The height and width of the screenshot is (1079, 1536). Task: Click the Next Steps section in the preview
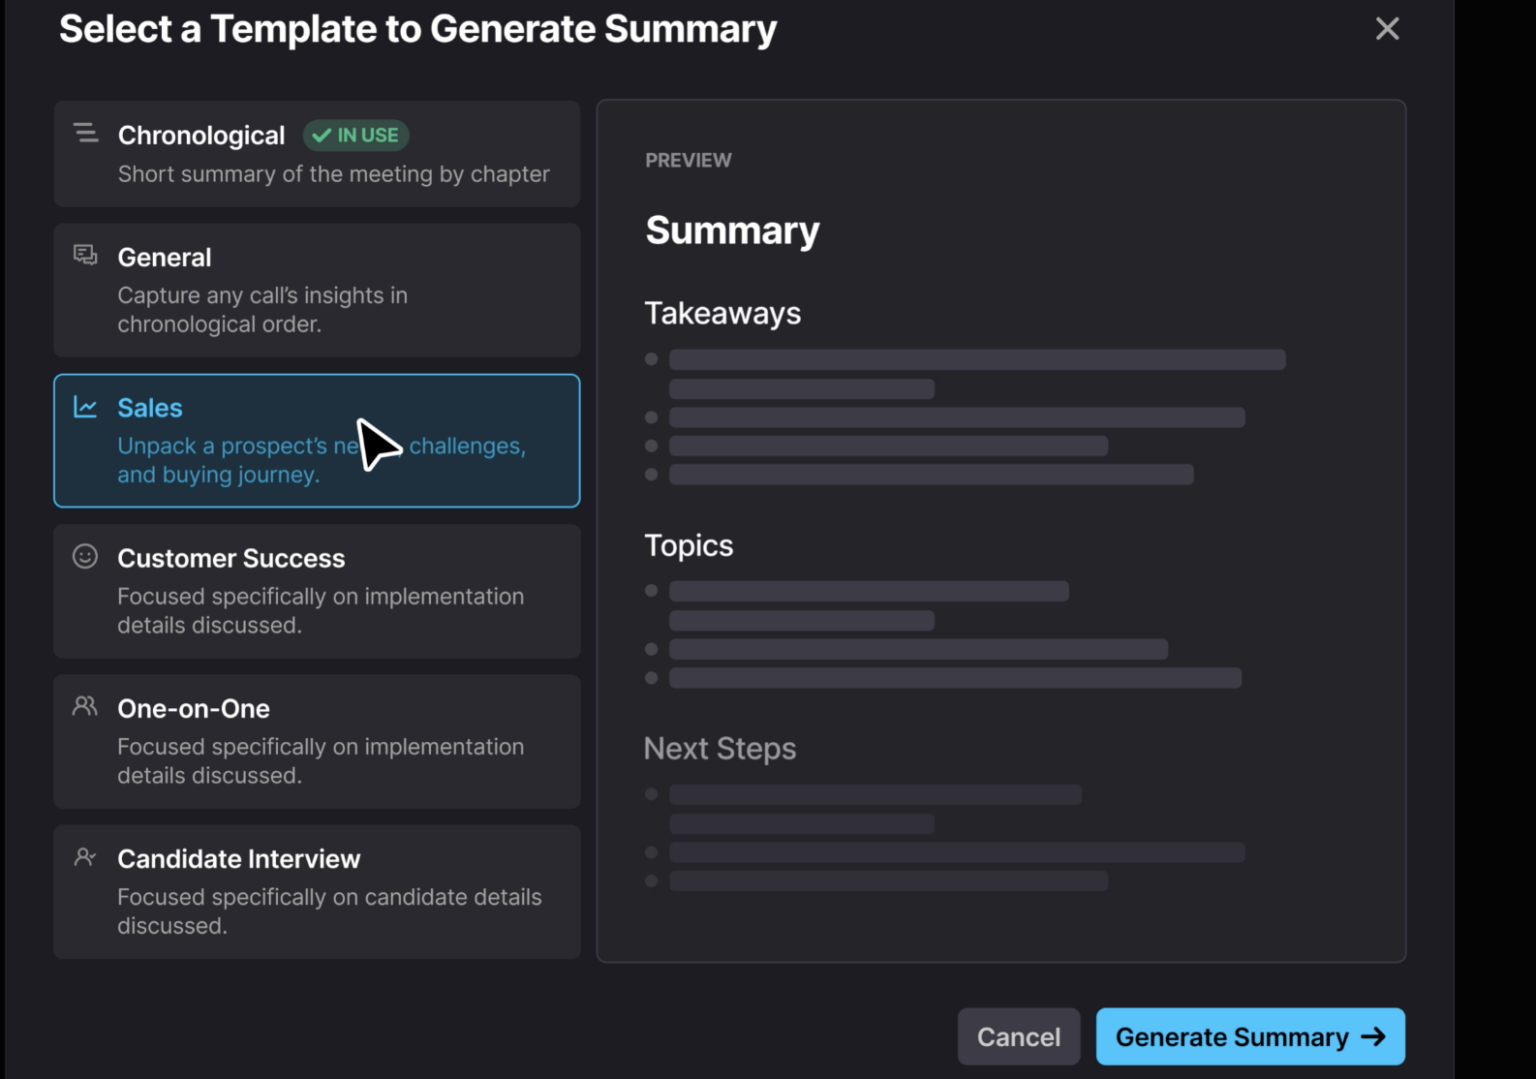720,748
